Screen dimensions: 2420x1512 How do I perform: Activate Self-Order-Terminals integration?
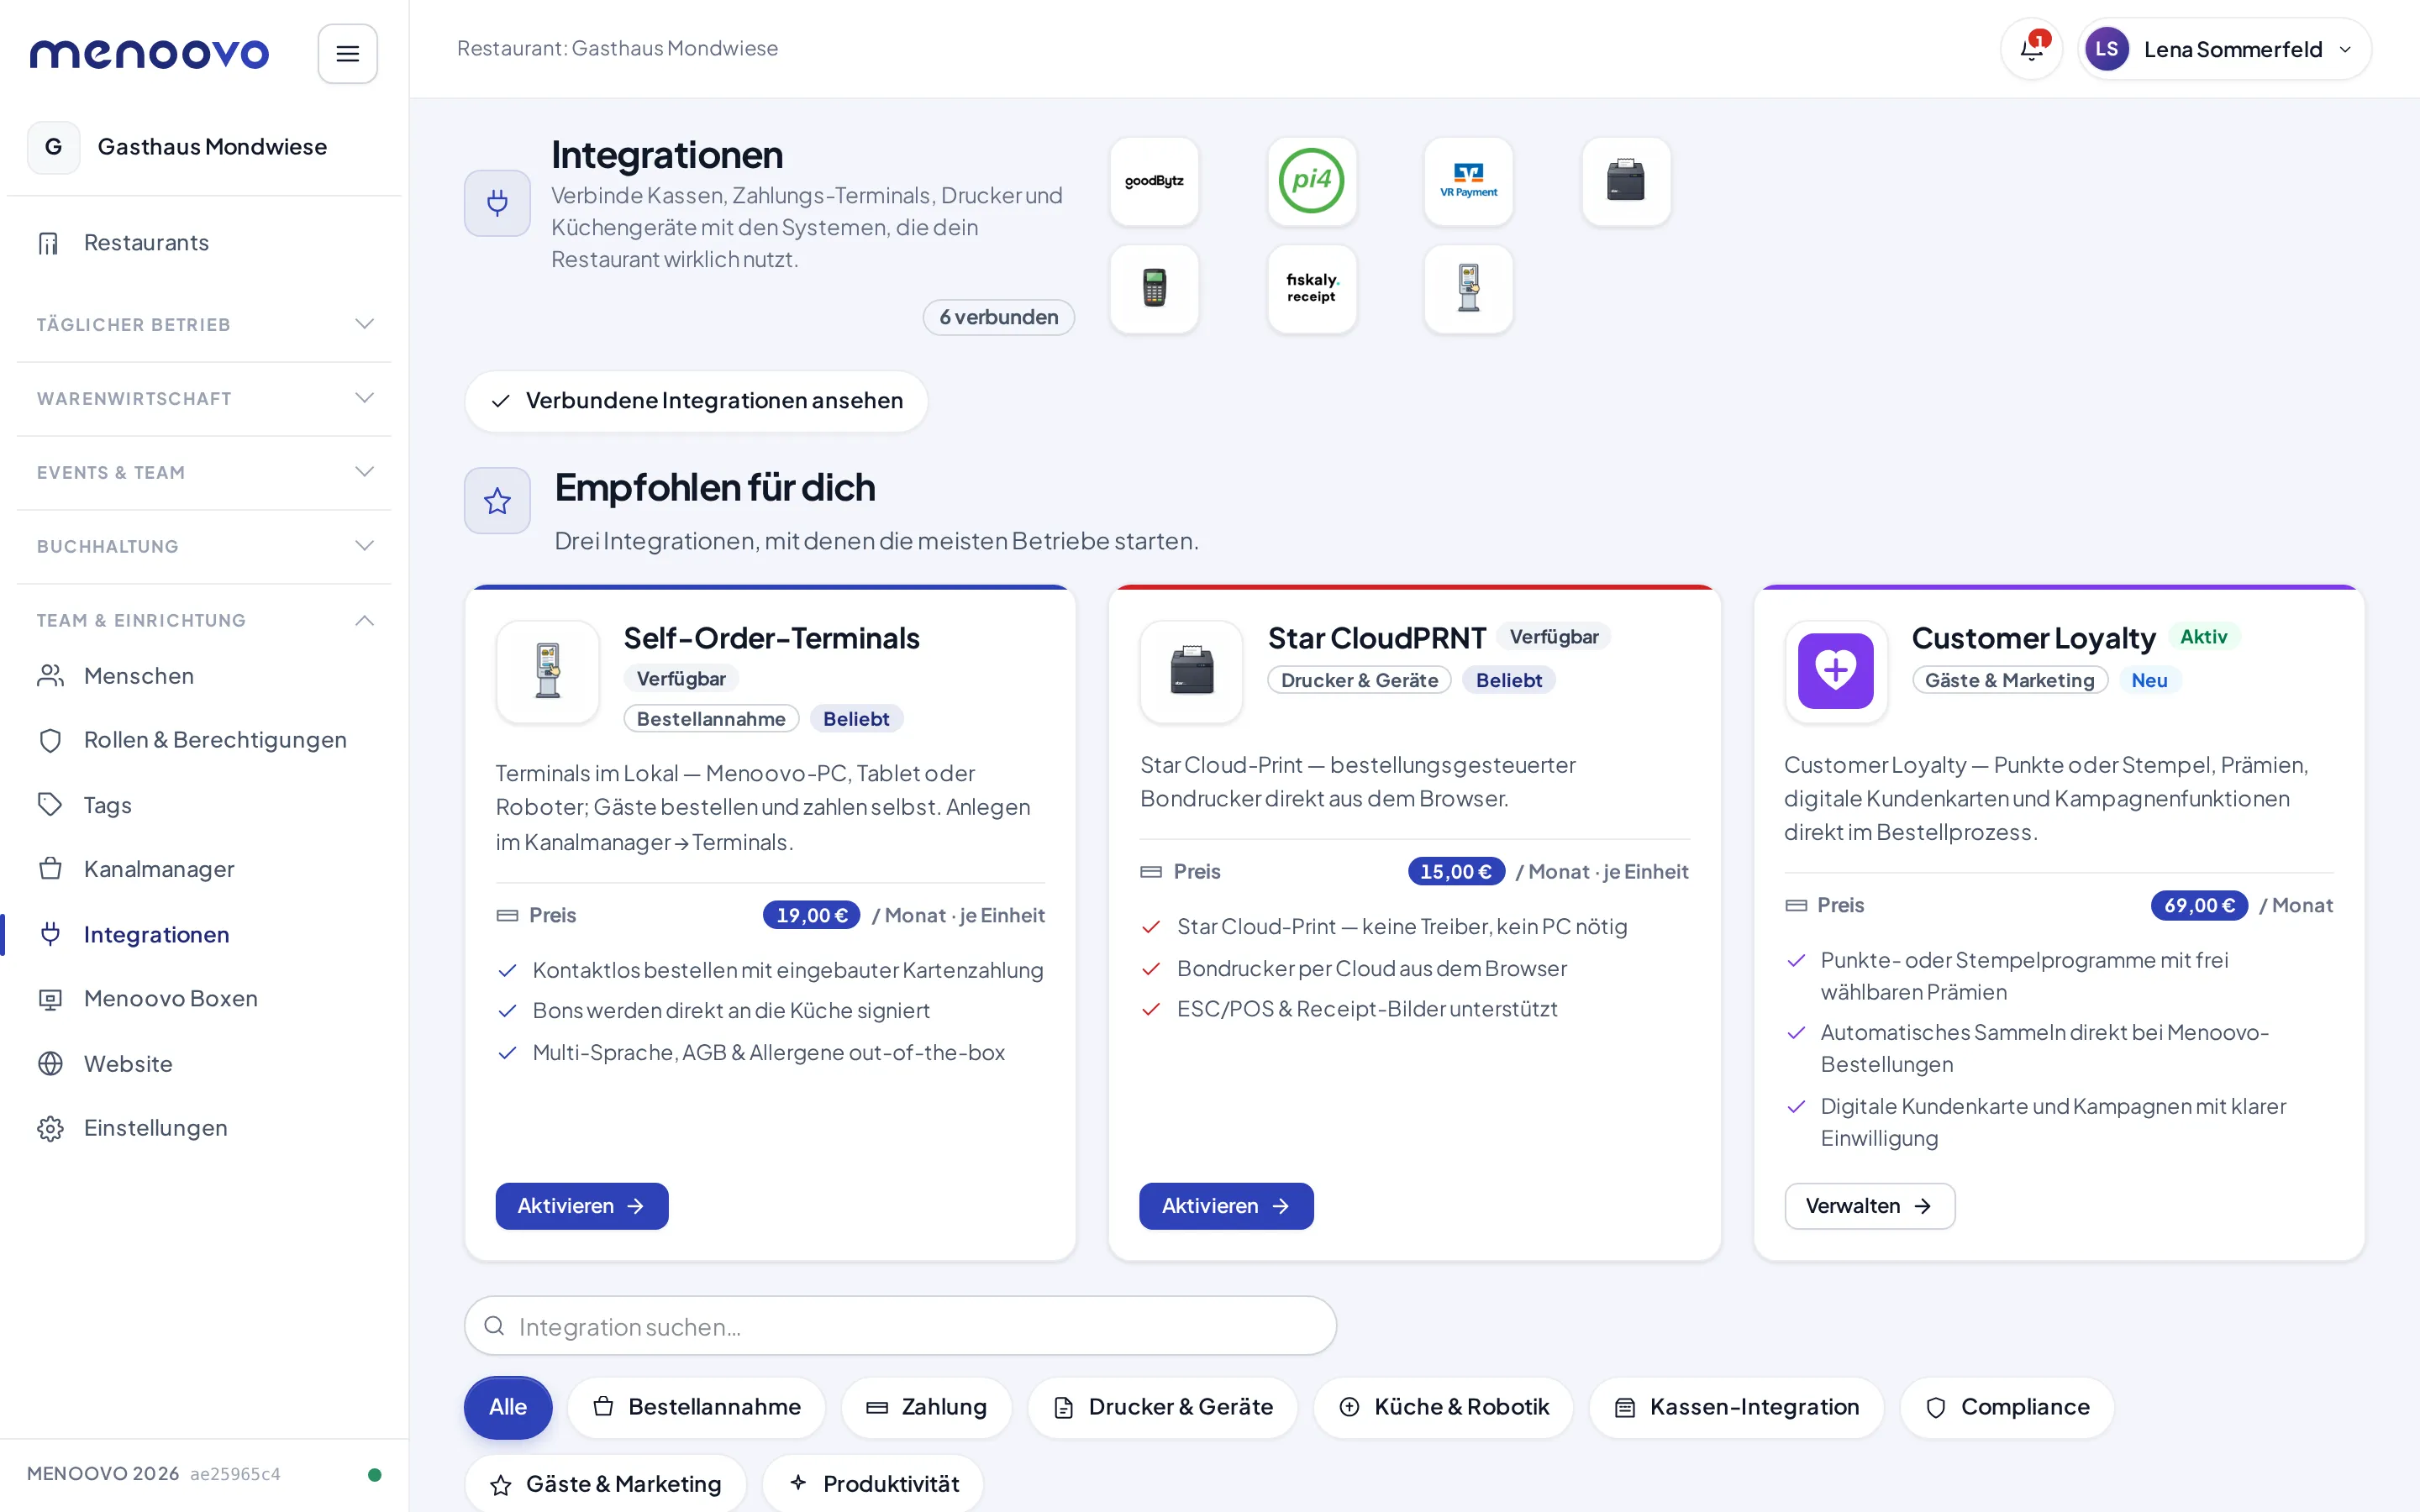pyautogui.click(x=582, y=1206)
